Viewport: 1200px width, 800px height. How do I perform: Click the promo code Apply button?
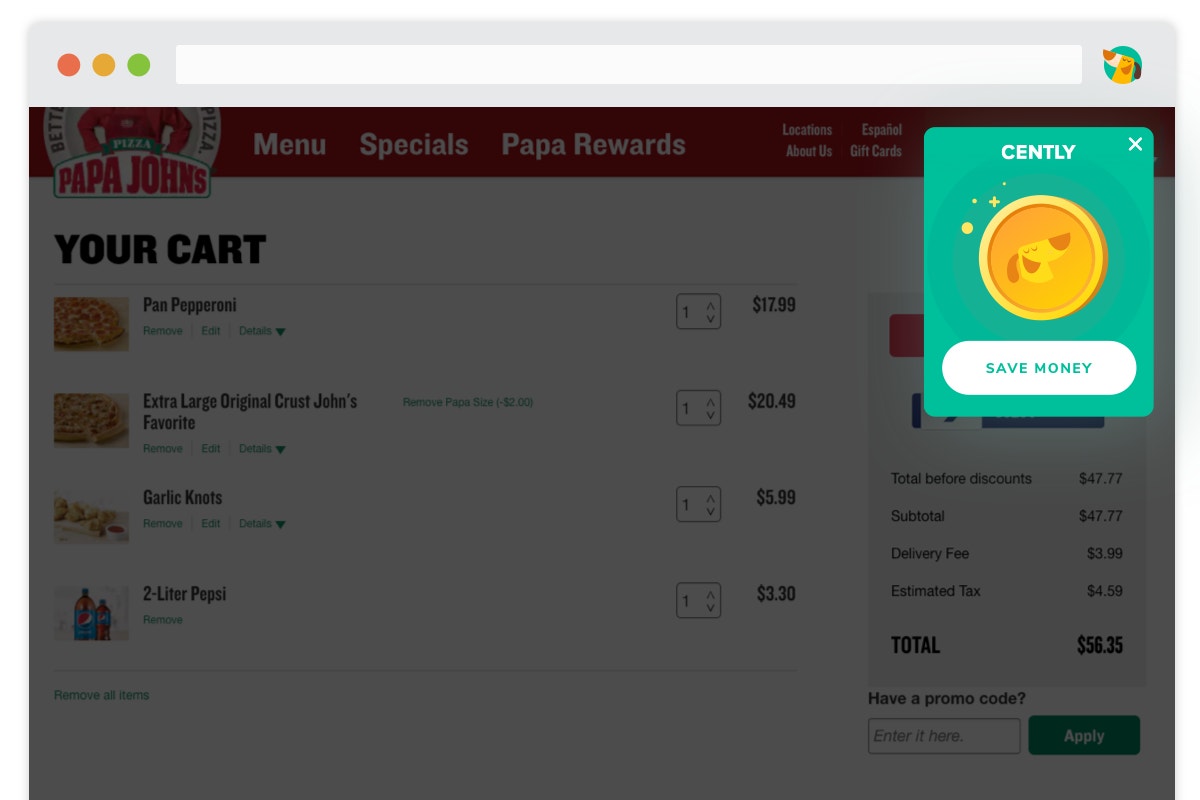coord(1084,735)
